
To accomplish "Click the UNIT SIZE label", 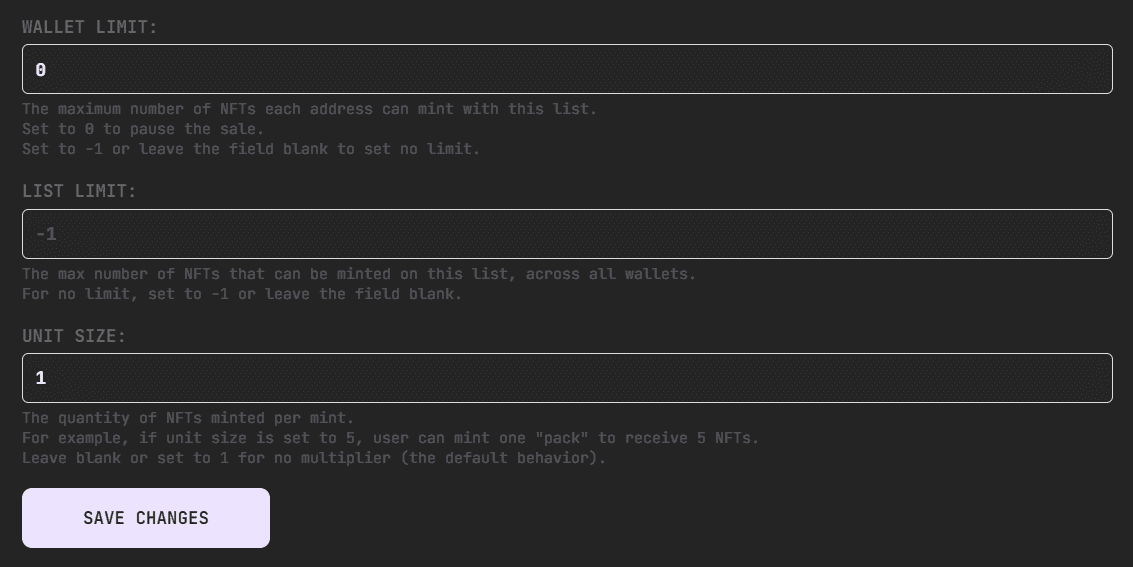I will pyautogui.click(x=74, y=336).
